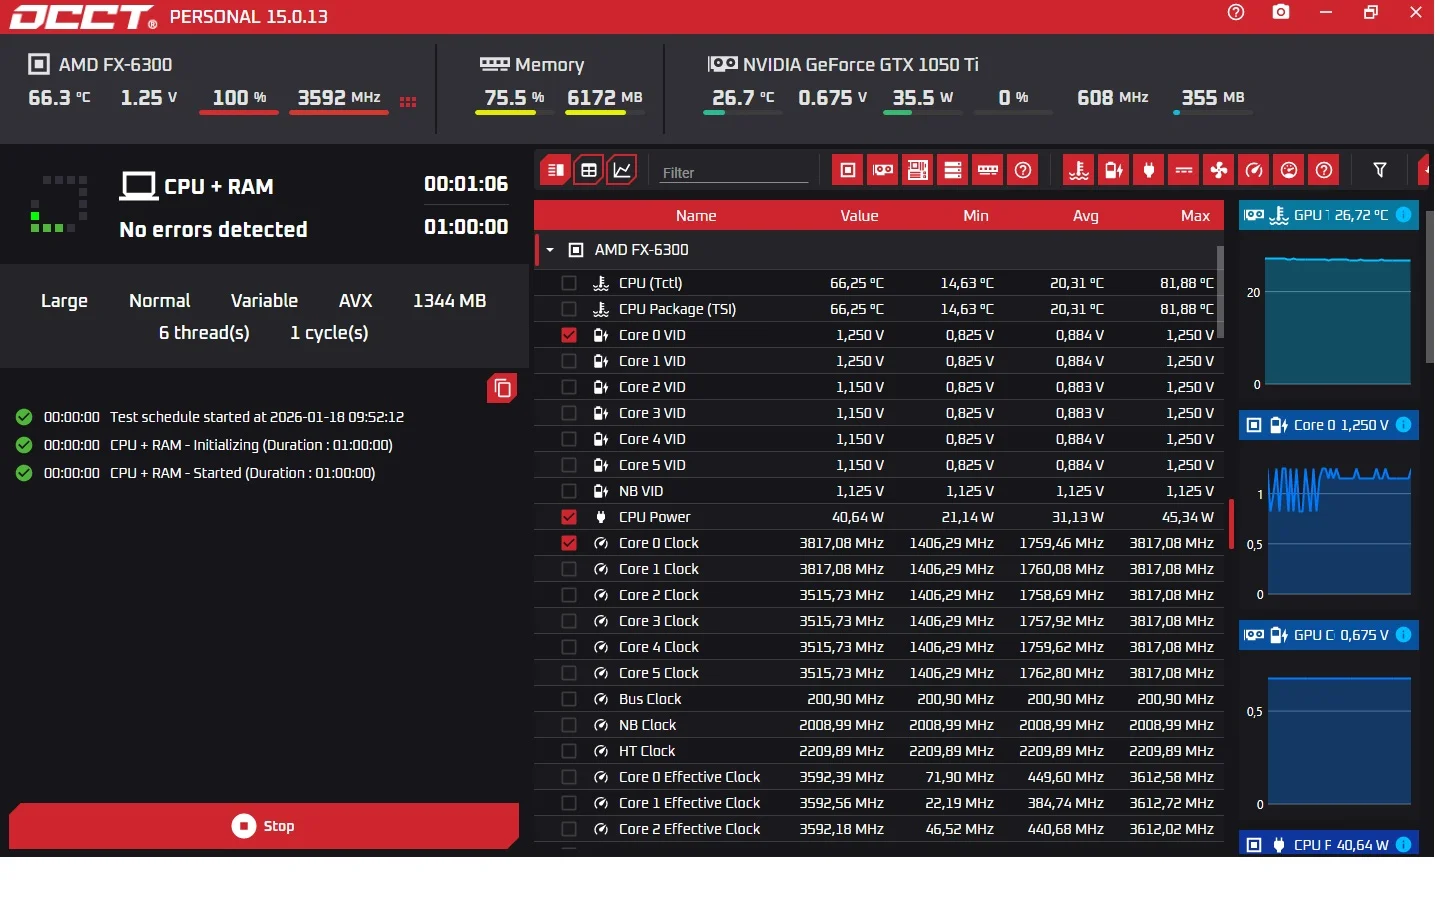Switch to the list view mode icon
Screen dimensions: 1440x900
point(556,170)
